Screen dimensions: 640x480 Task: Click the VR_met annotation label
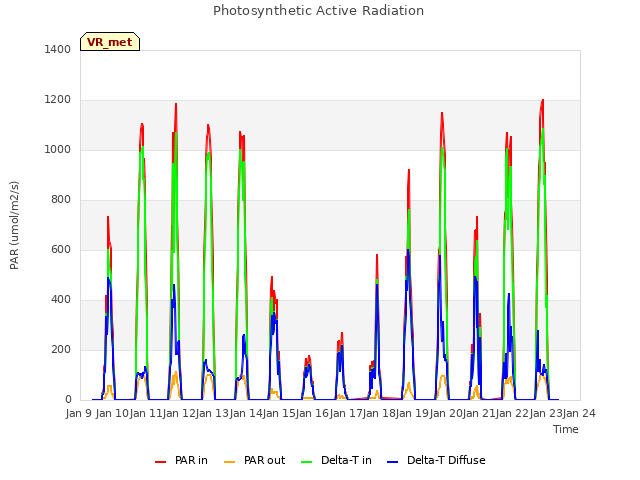110,42
